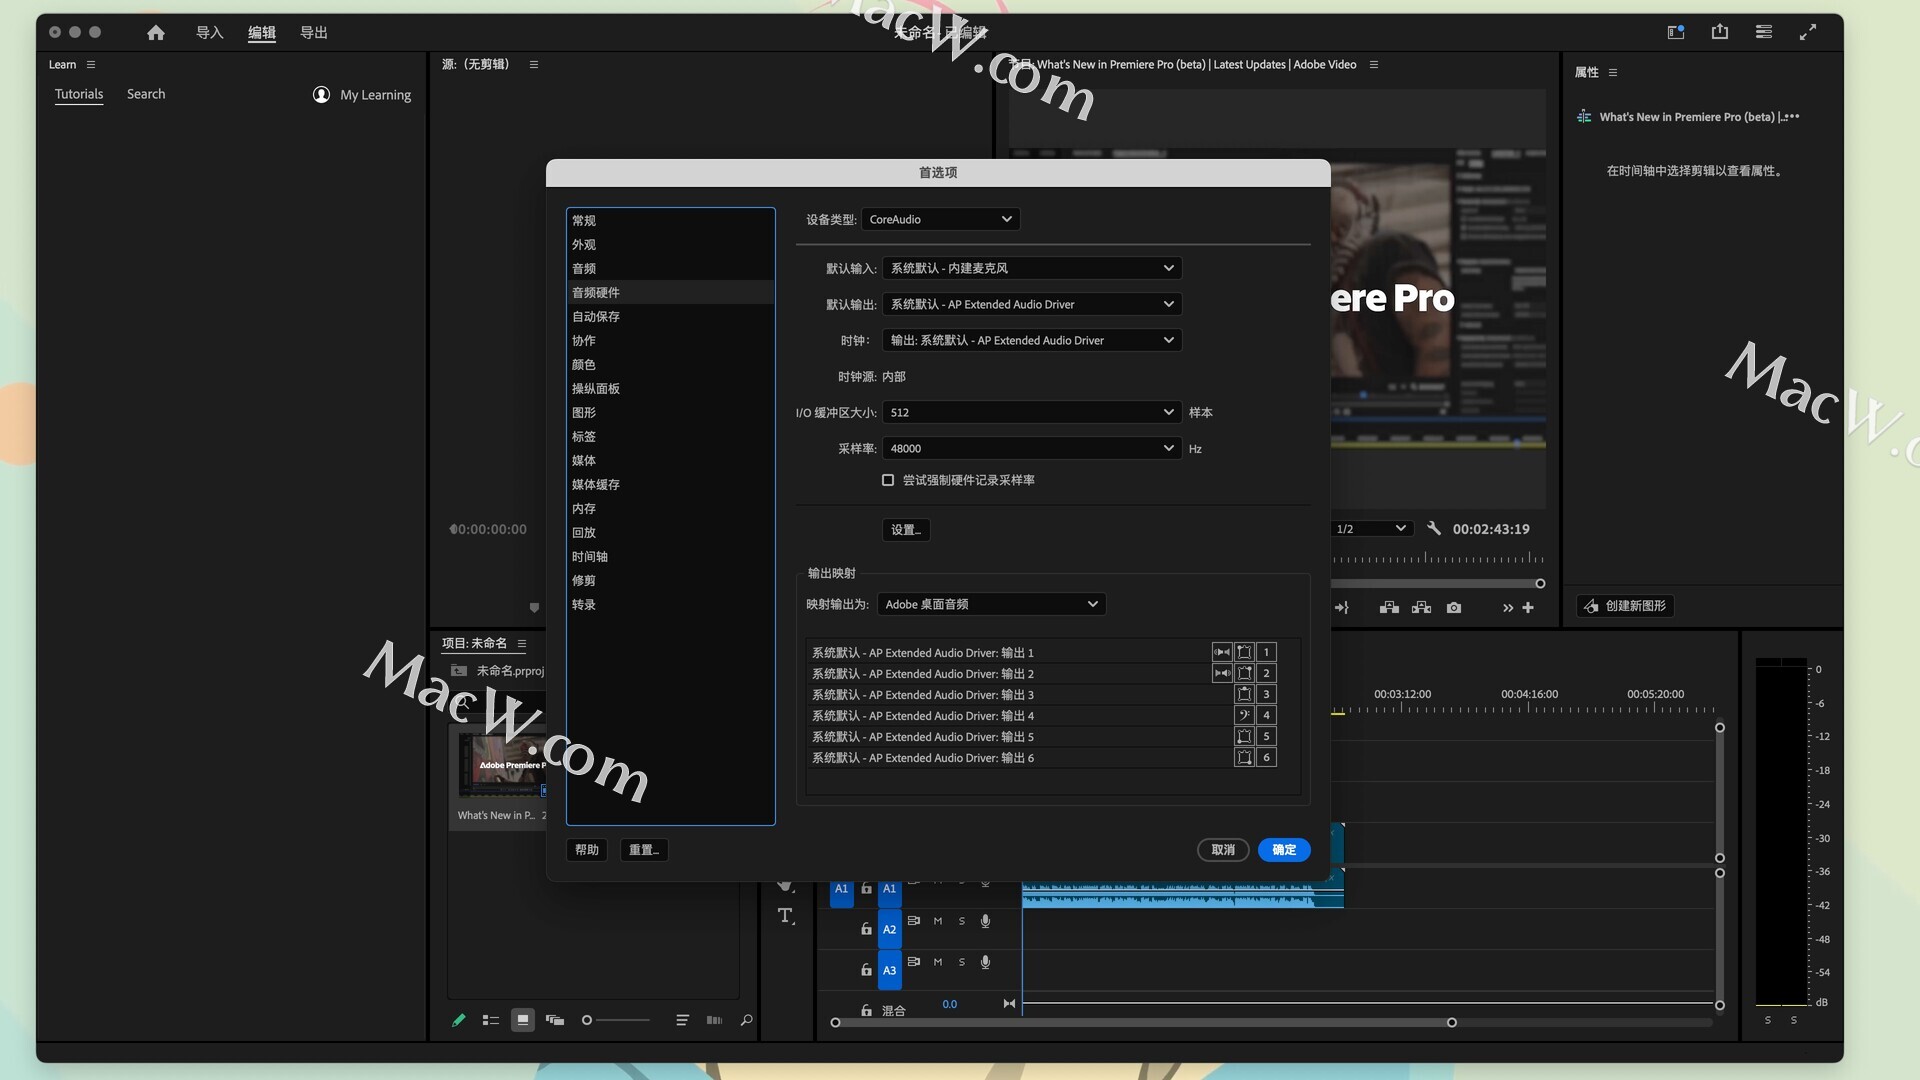Open the workspaces icon in top bar
The height and width of the screenshot is (1080, 1920).
(1676, 32)
